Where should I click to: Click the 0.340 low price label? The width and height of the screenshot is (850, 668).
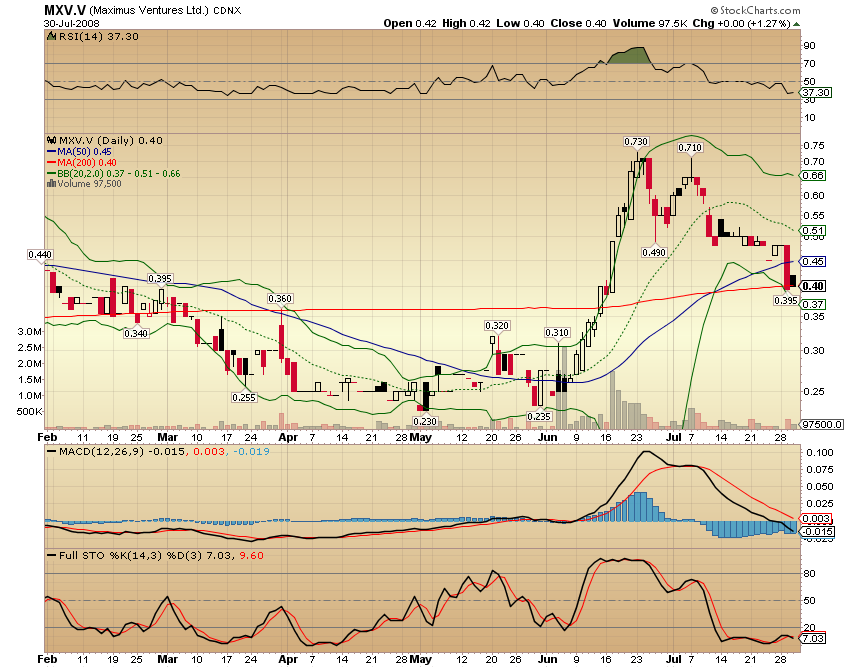coord(136,333)
